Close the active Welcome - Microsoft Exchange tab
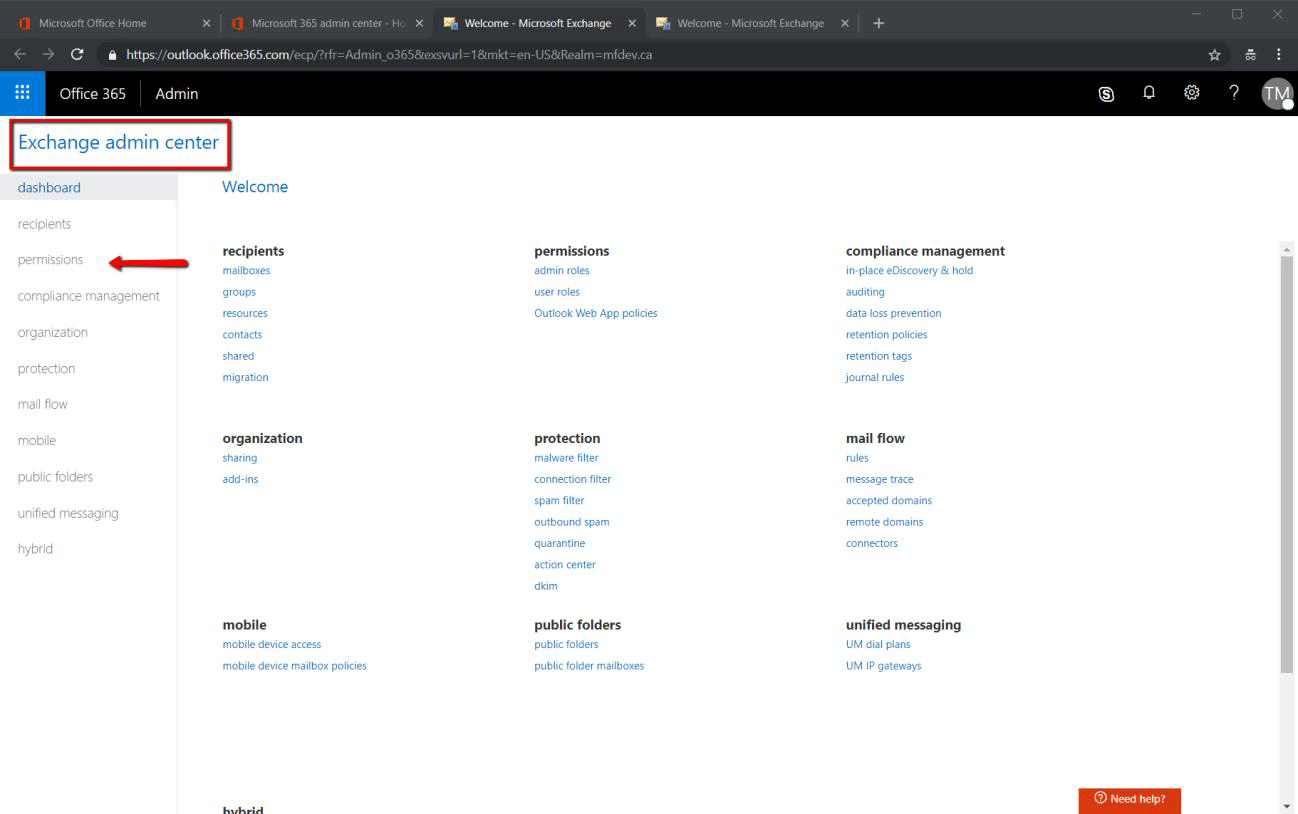The image size is (1298, 814). [x=632, y=23]
